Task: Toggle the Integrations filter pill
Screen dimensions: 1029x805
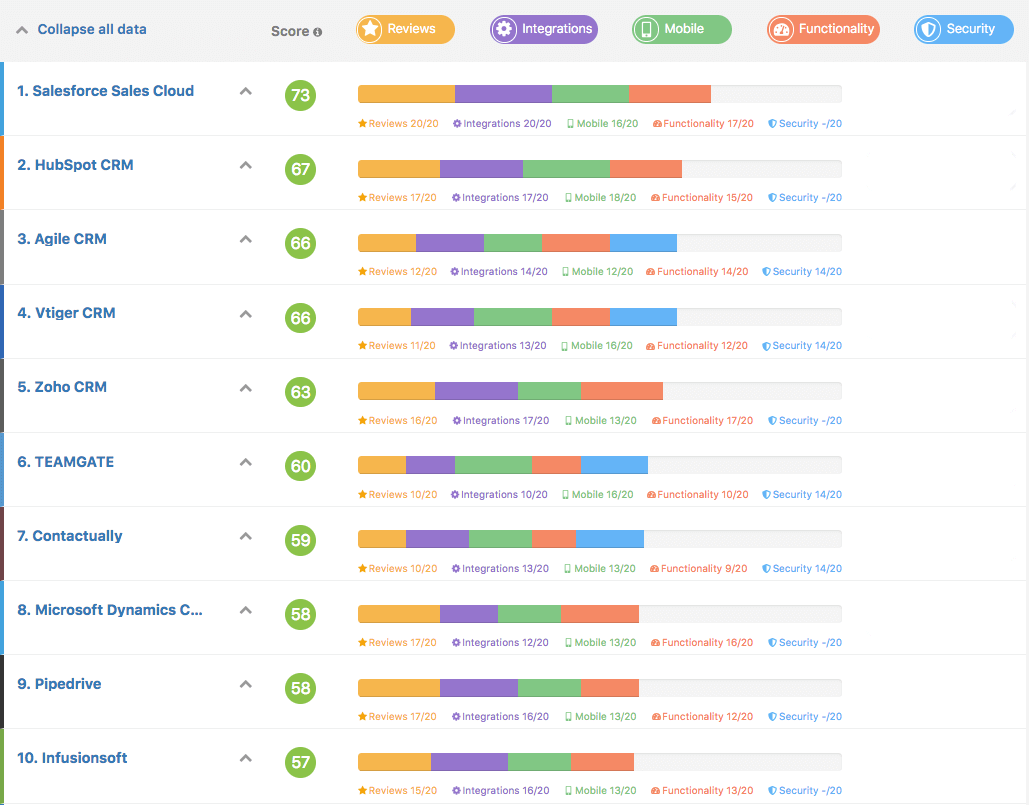Action: coord(544,30)
